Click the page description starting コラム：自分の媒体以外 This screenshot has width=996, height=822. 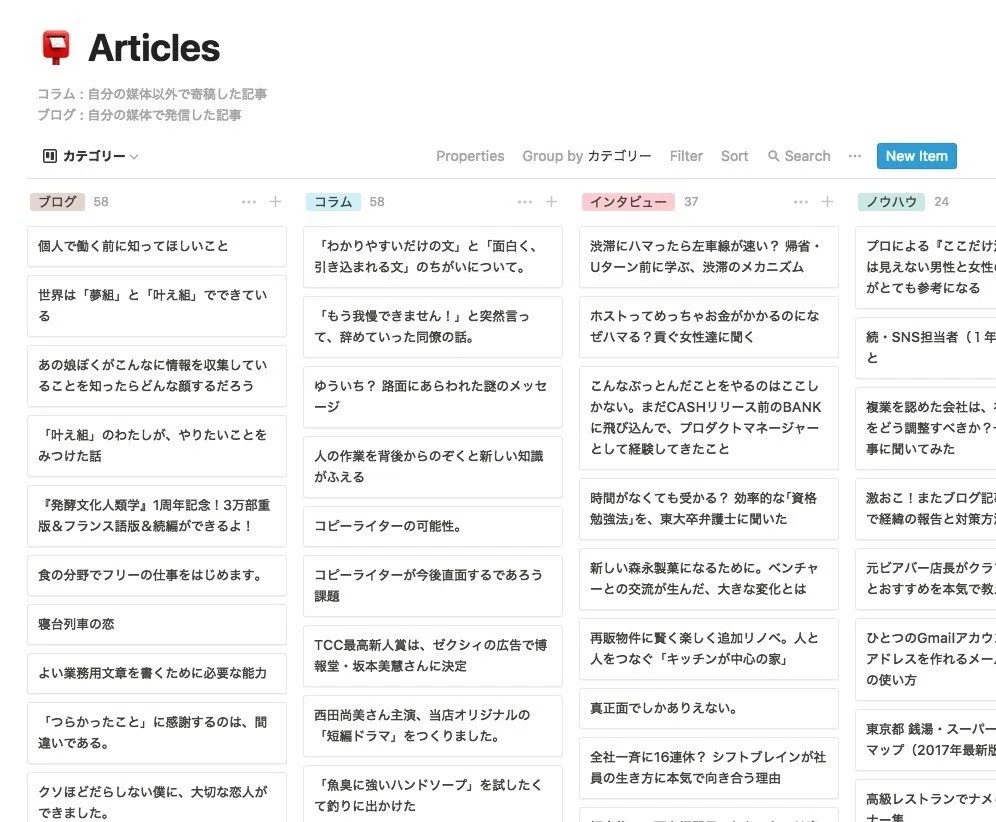click(x=152, y=104)
